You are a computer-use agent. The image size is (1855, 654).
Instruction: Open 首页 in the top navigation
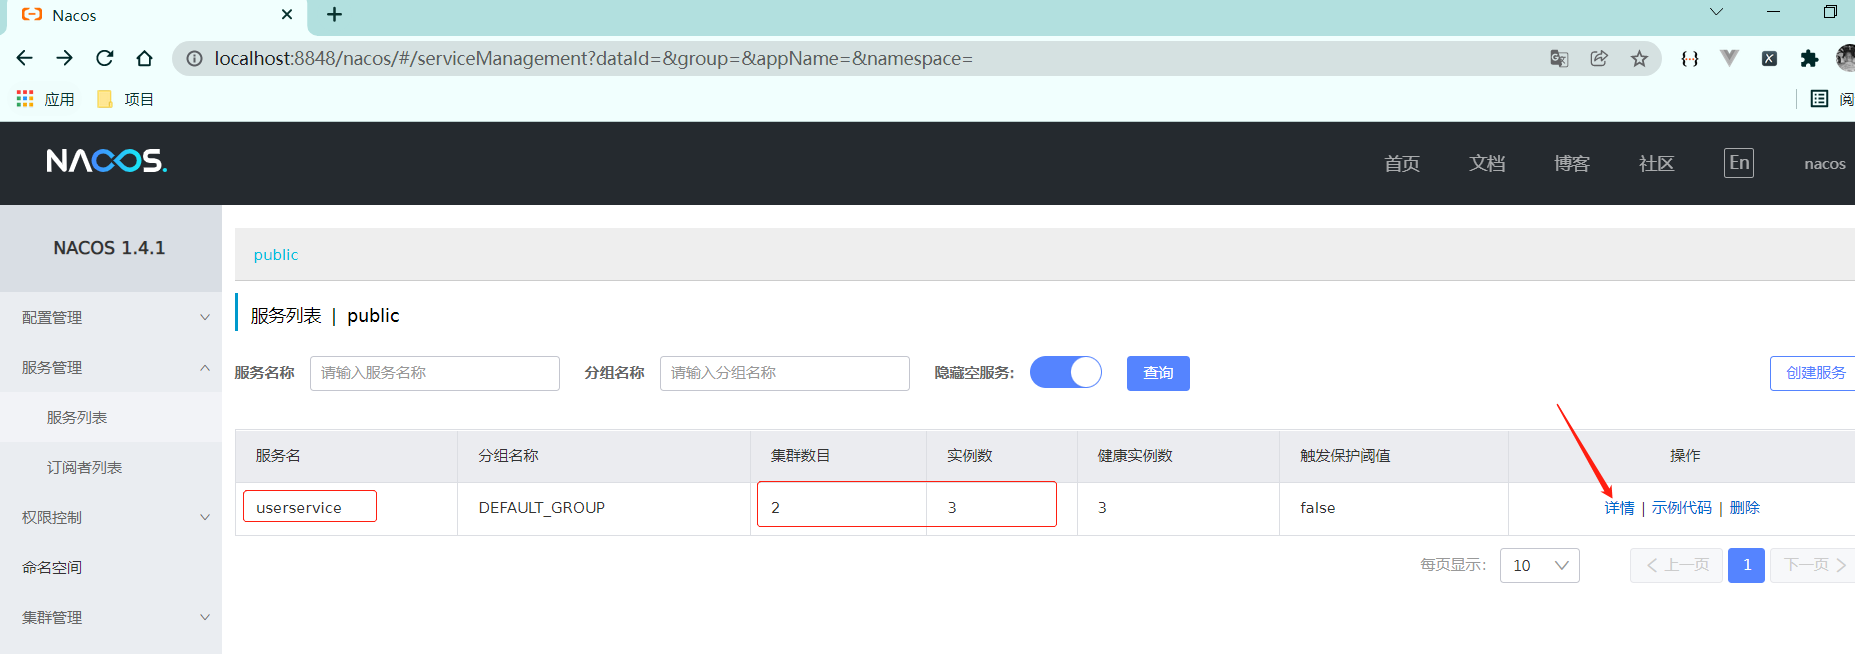(1401, 164)
